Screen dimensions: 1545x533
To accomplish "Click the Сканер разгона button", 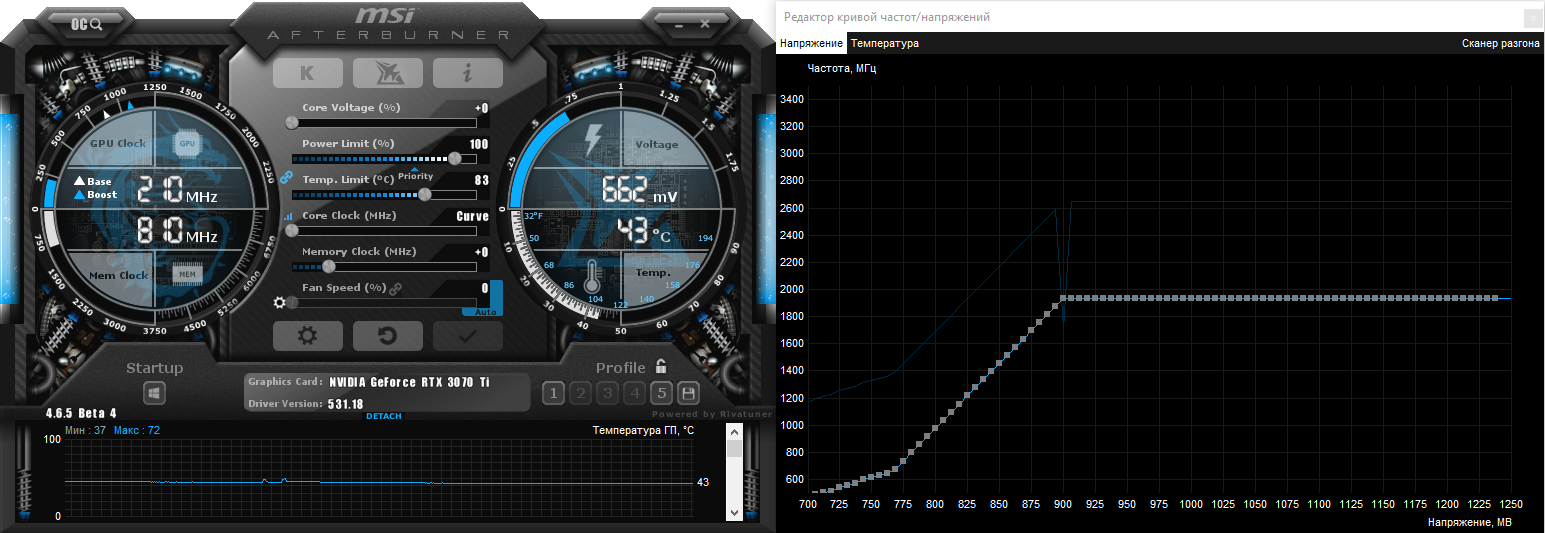I will tap(1501, 43).
